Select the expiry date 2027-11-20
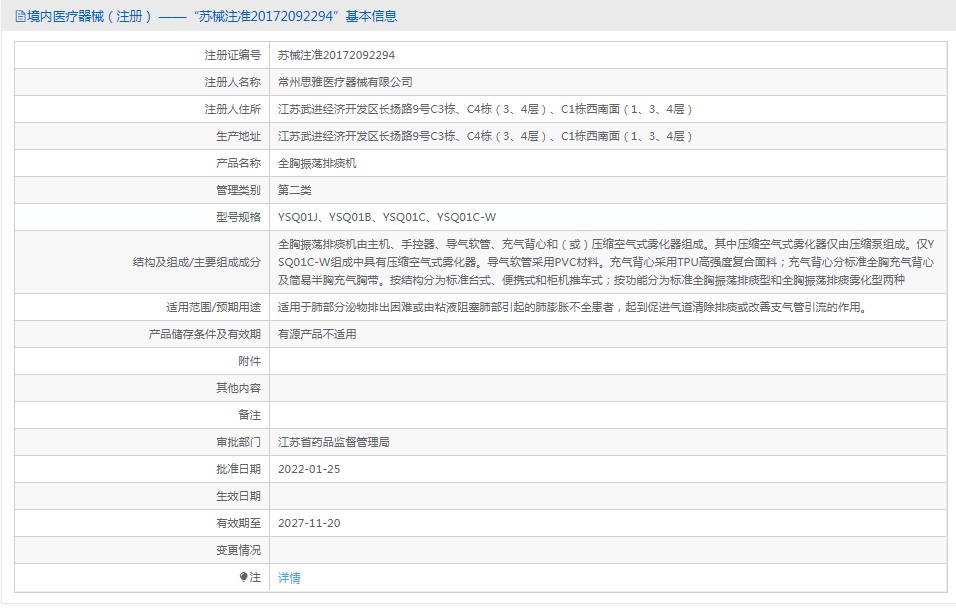Image resolution: width=956 pixels, height=612 pixels. [309, 523]
